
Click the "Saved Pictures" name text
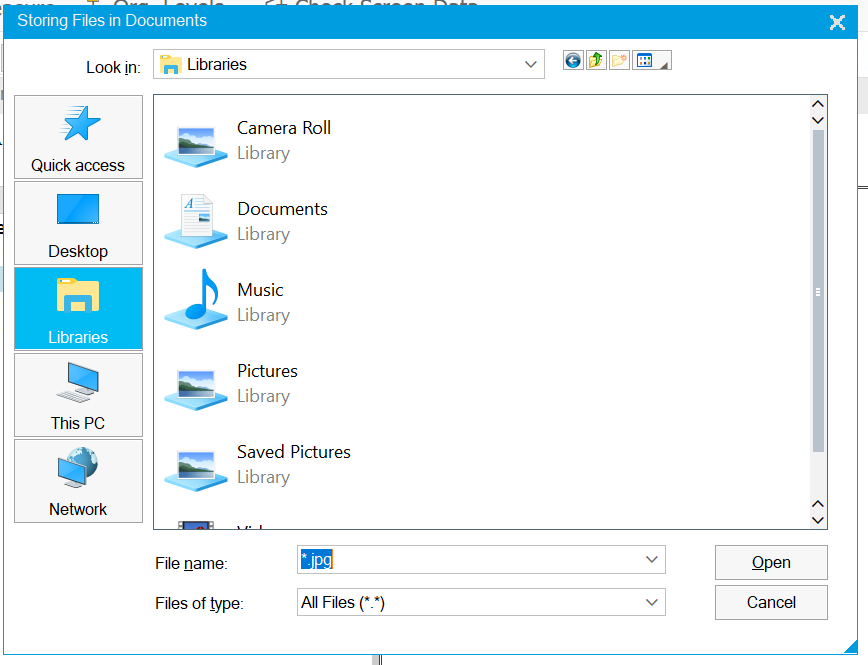[294, 452]
